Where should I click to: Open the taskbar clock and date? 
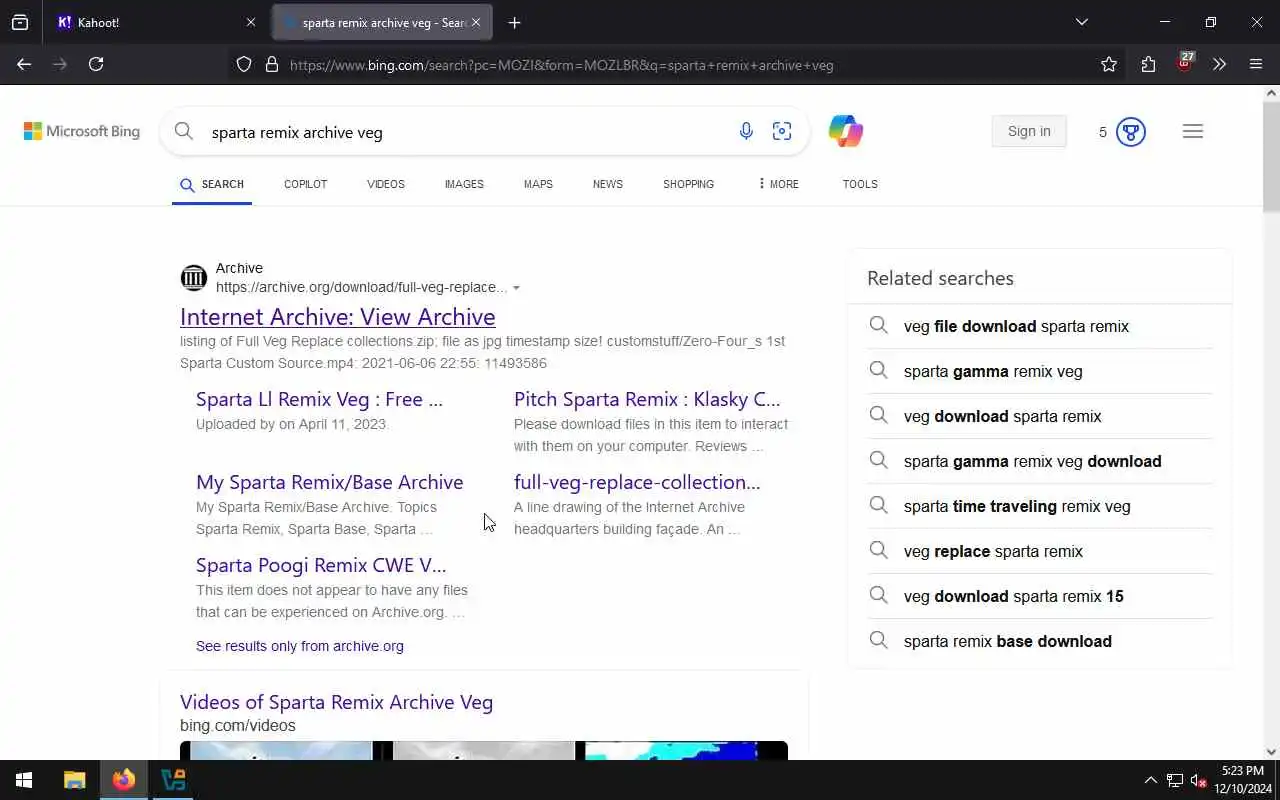click(1242, 780)
